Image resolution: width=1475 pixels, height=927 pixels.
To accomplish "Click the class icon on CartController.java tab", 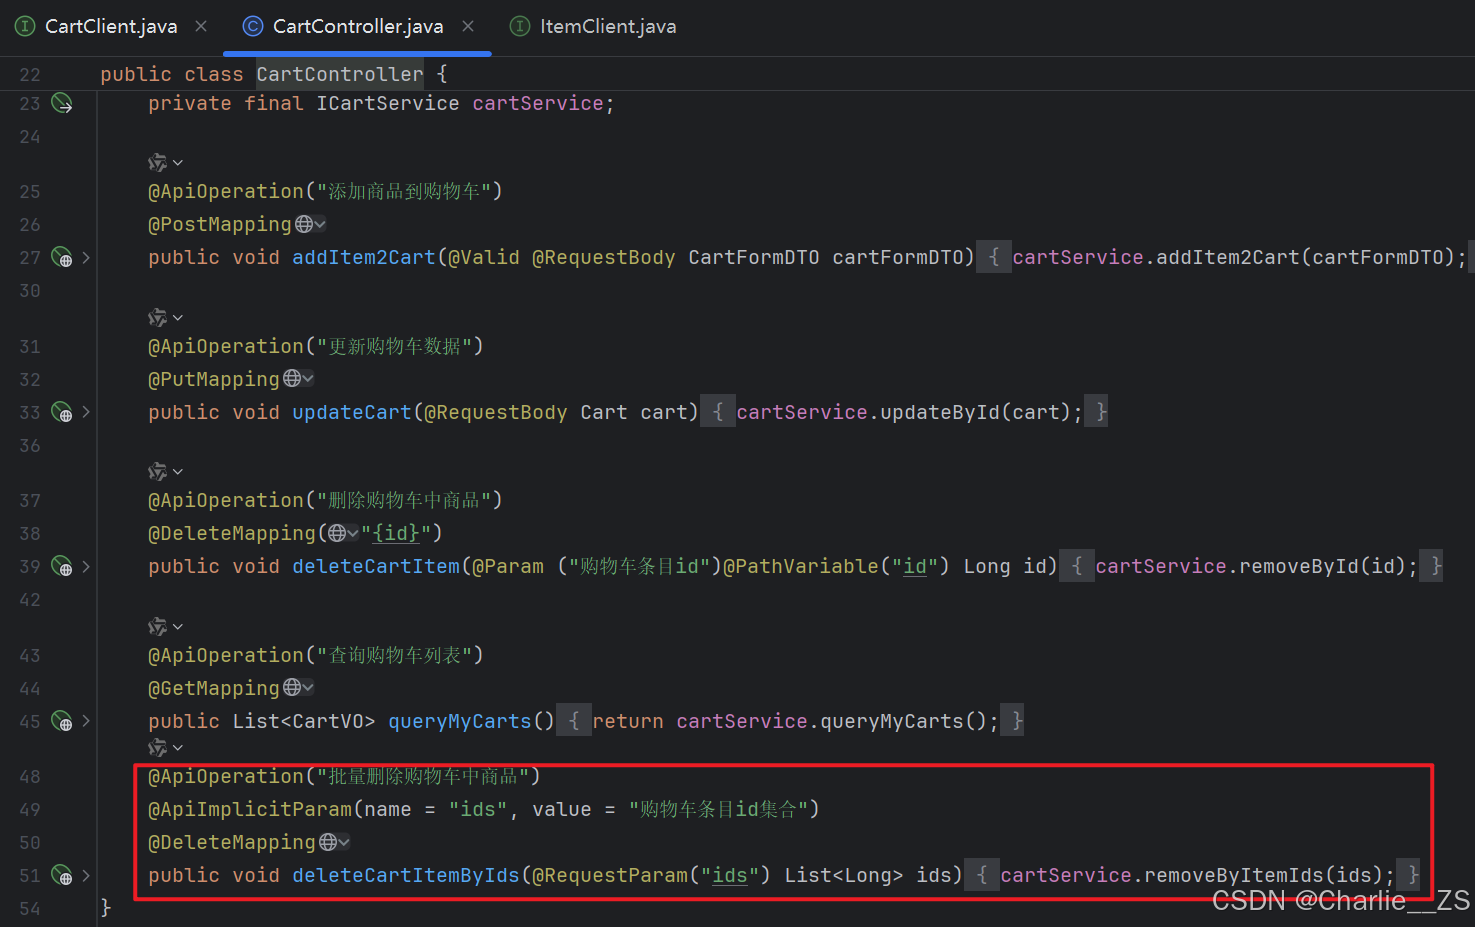I will (253, 26).
